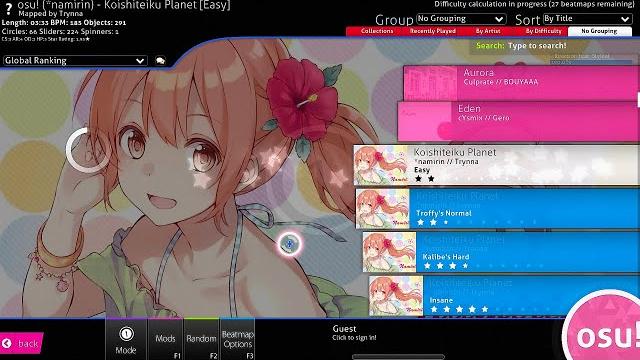Click 'Mapped by Trynna' text
This screenshot has width=640, height=360.
point(50,14)
